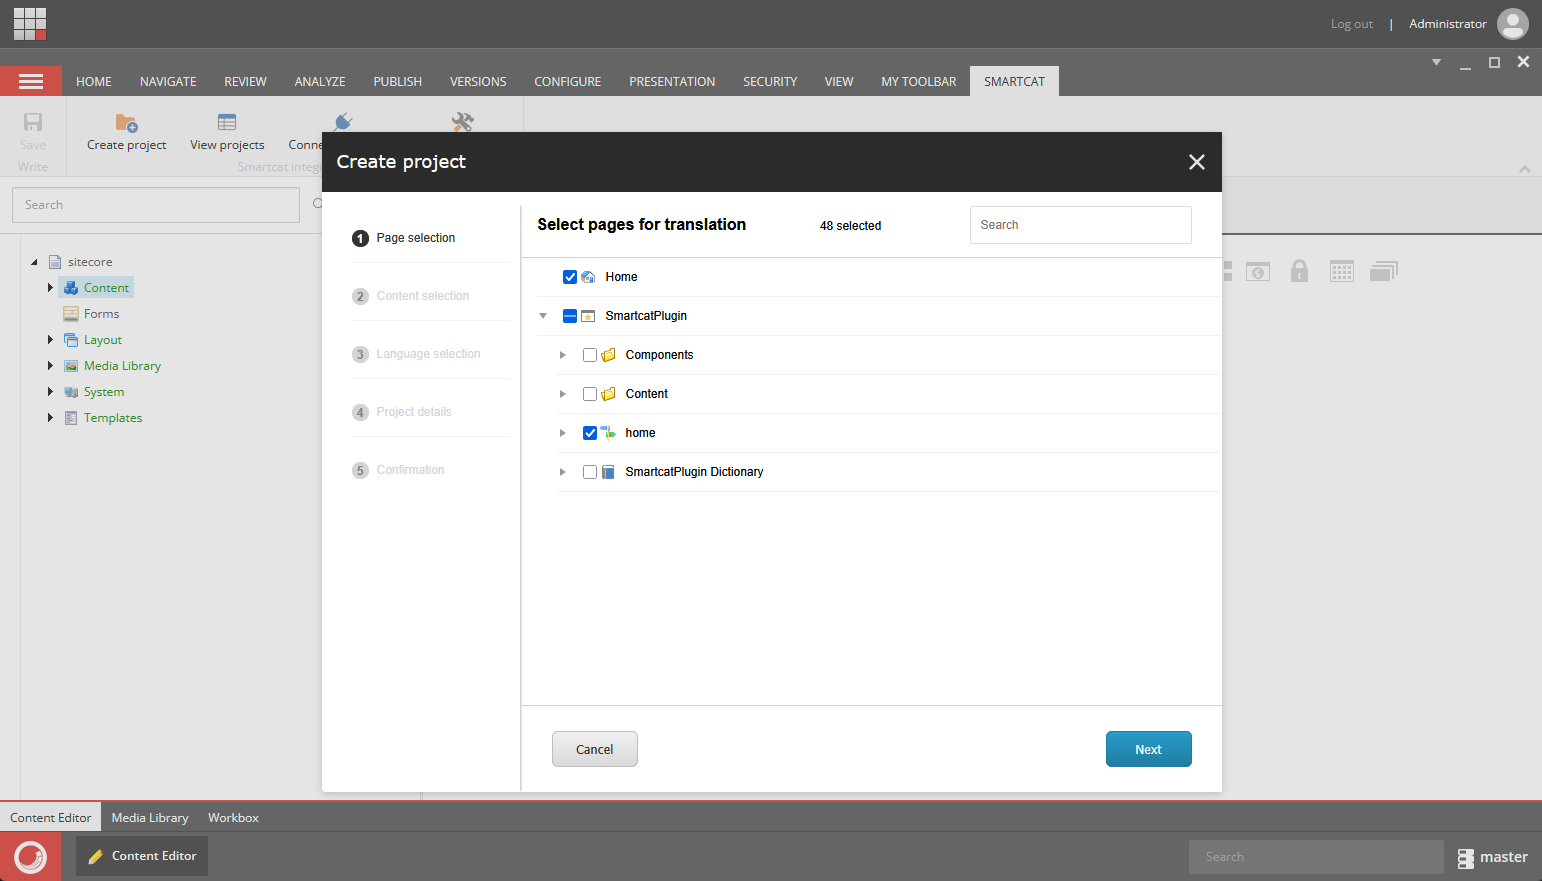Switch to the NAVIGATE ribbon tab

tap(168, 82)
